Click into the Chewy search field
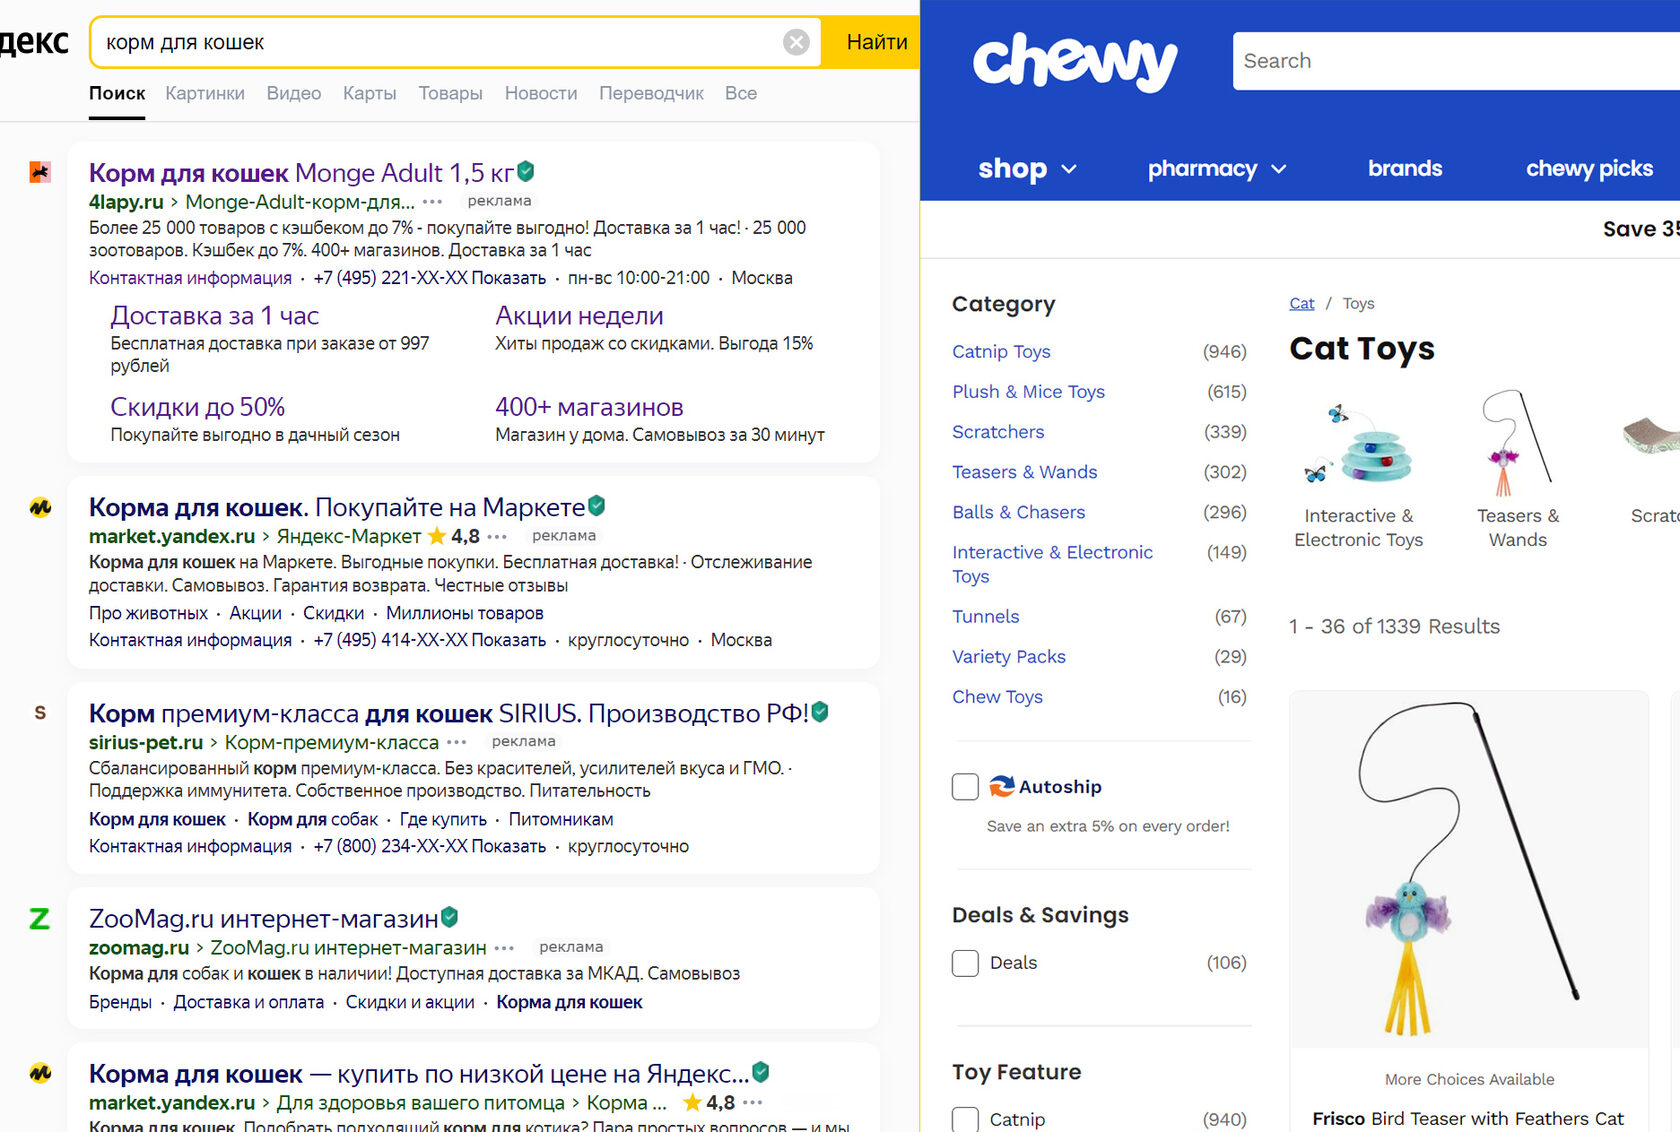Screen dimensions: 1680x1132 click(x=1450, y=61)
